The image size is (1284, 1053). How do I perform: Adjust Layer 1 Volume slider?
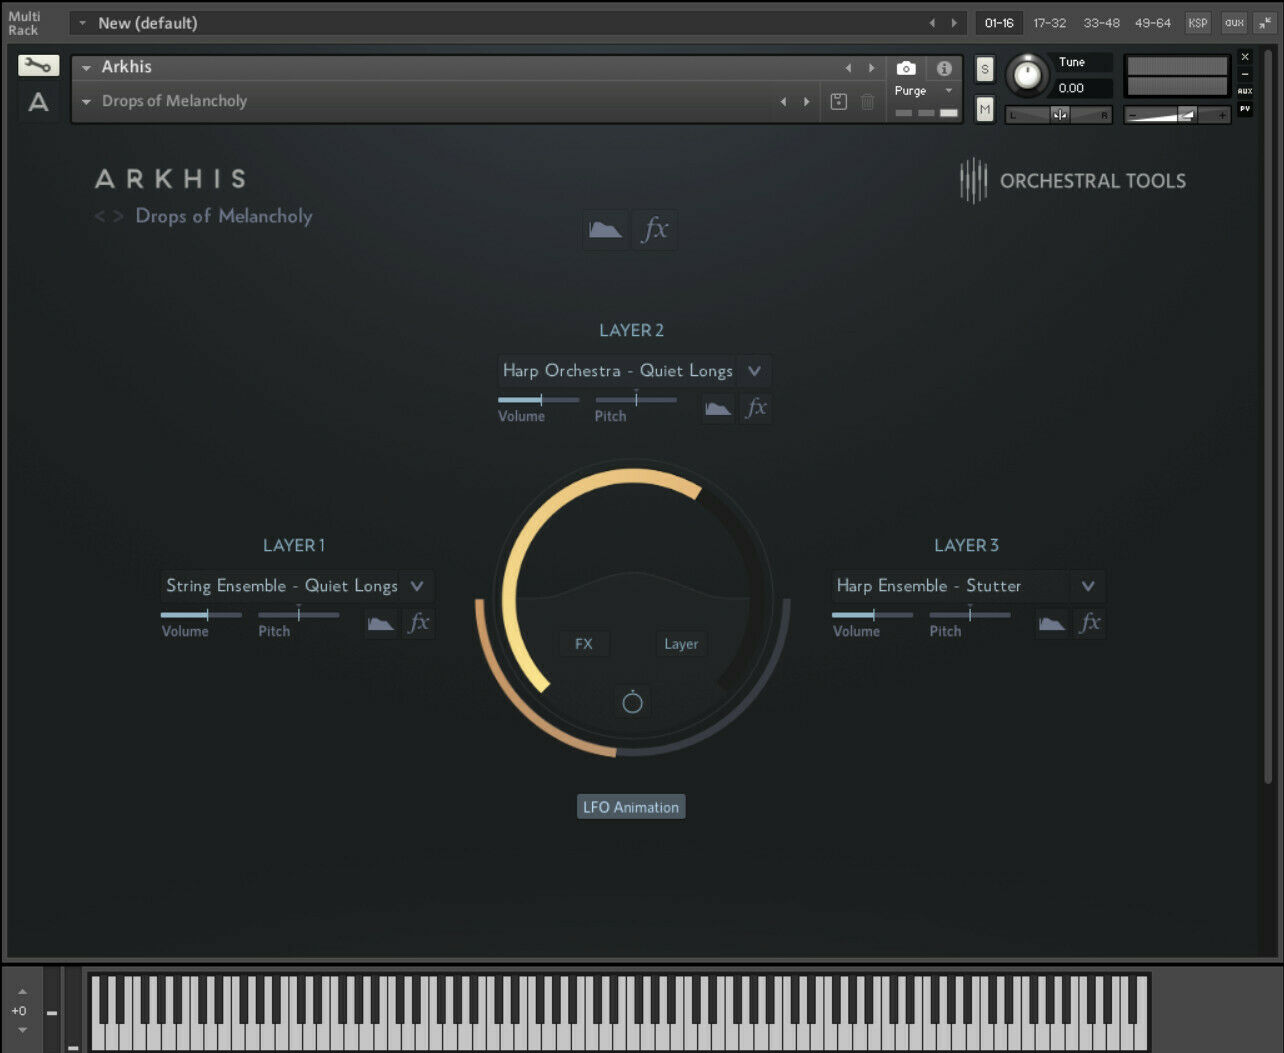point(201,615)
